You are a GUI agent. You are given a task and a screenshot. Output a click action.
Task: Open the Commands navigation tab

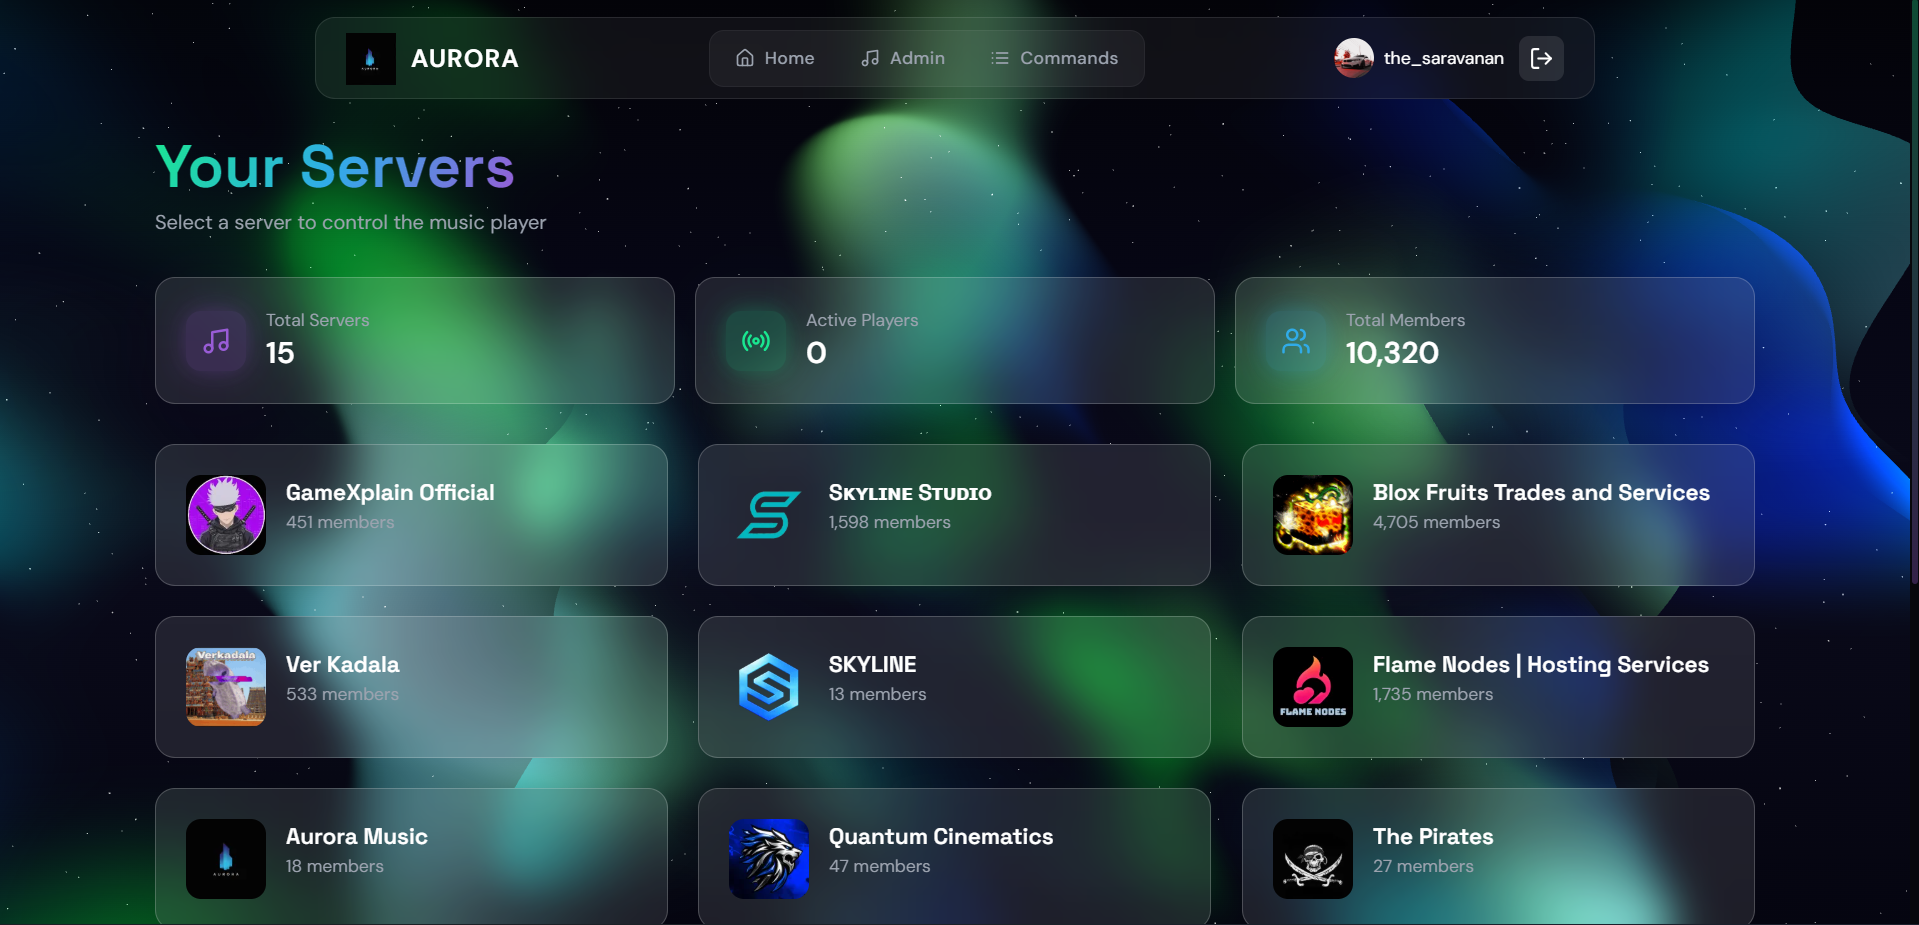[x=1054, y=58]
